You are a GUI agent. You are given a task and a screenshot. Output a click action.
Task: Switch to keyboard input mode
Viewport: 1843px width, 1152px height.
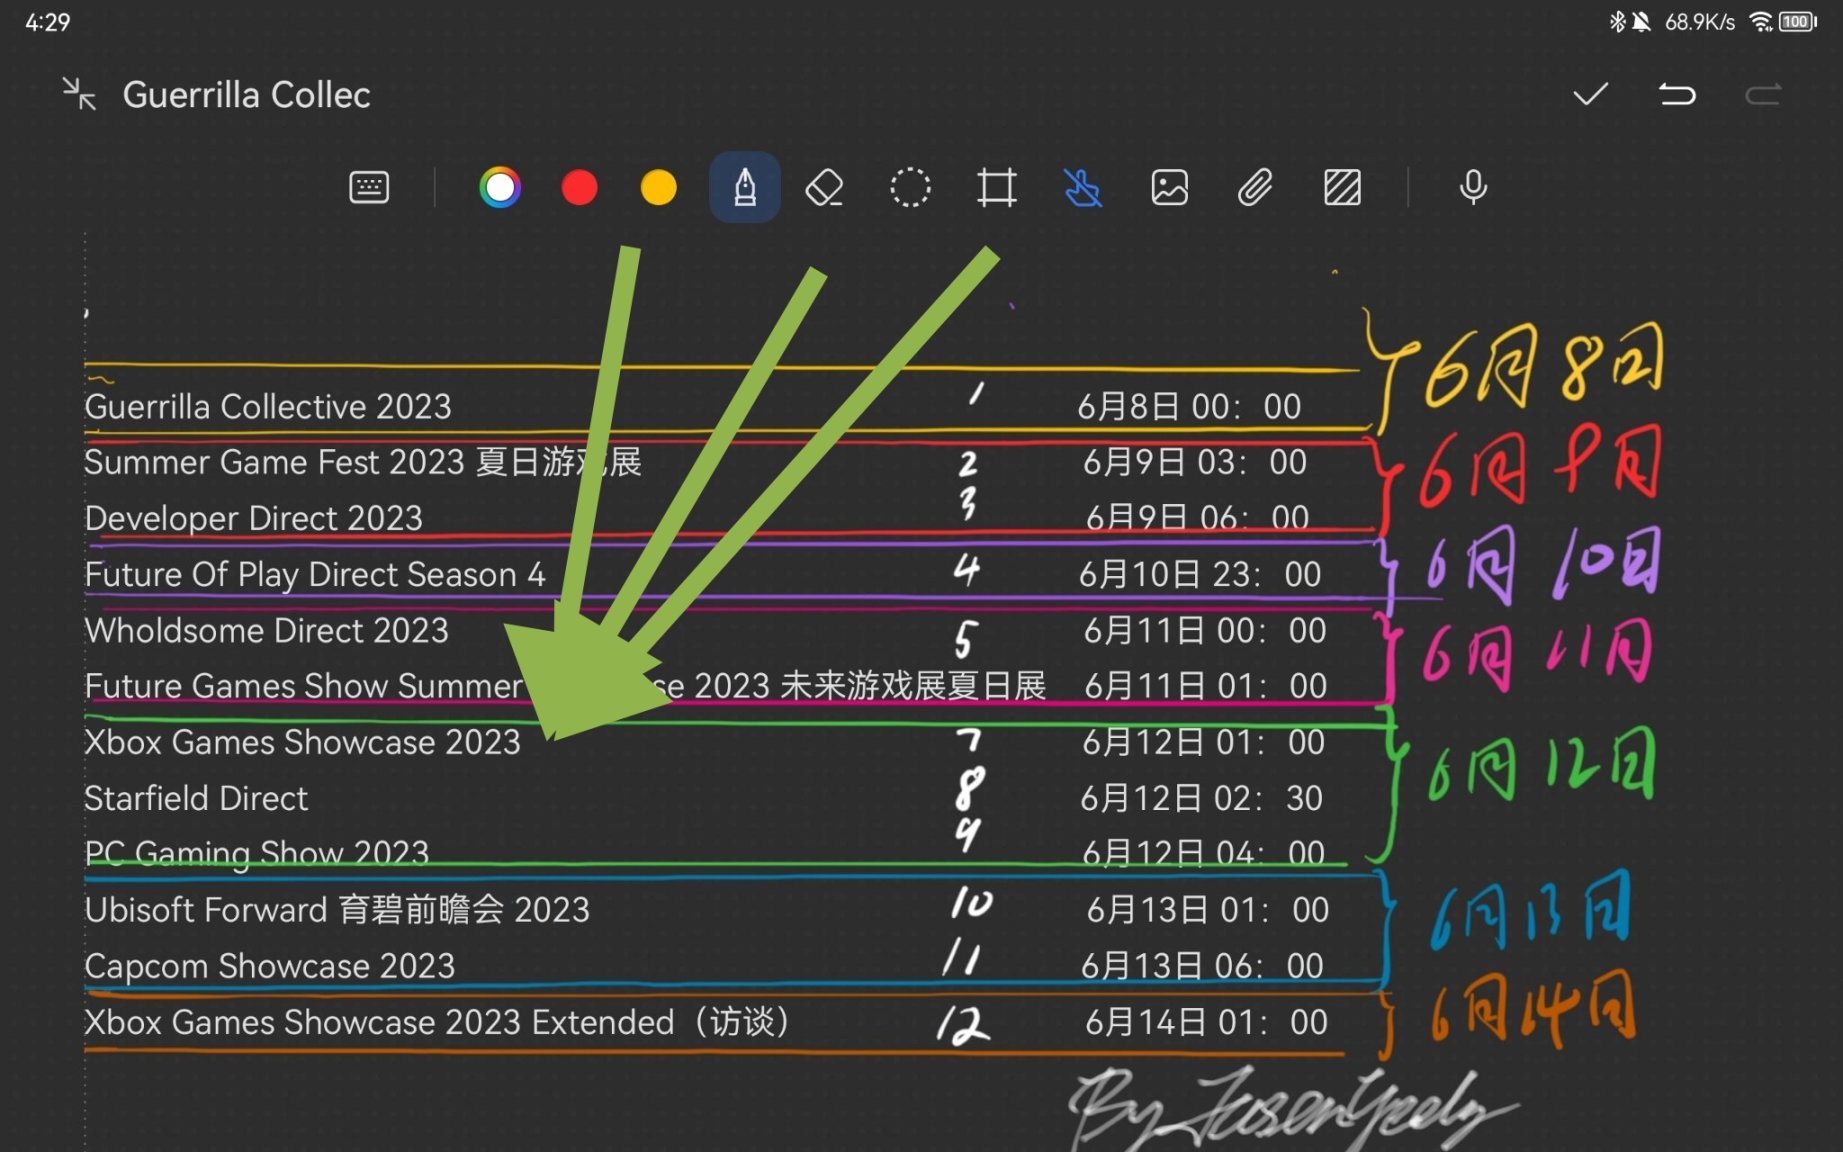(369, 187)
